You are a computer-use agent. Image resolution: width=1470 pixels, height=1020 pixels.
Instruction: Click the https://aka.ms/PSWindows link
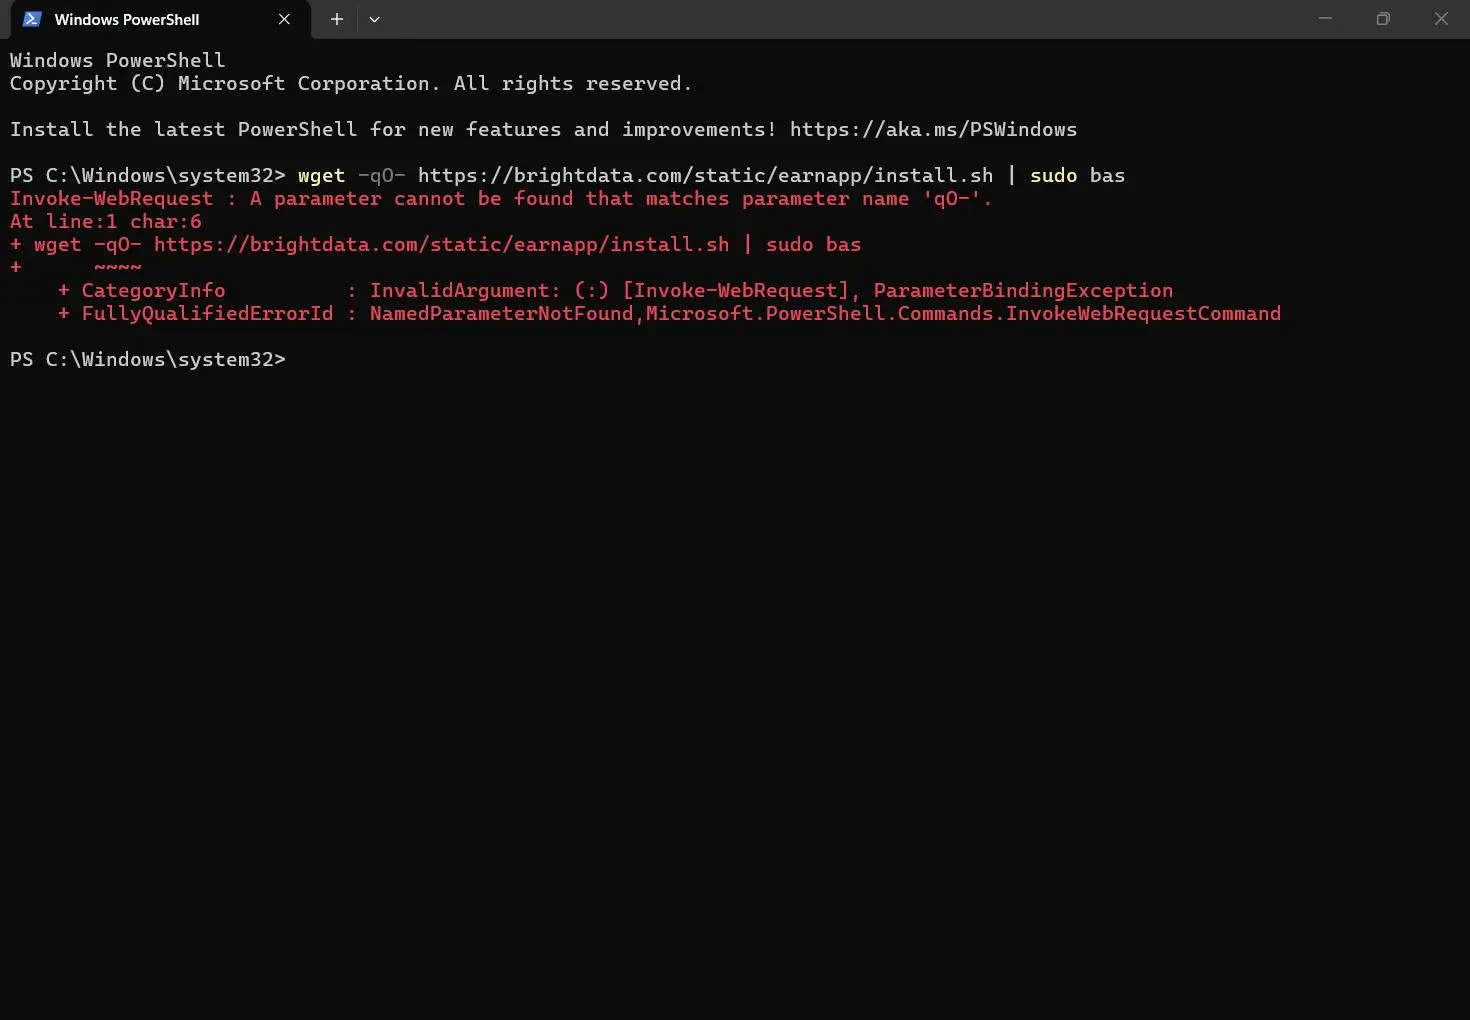pos(933,130)
